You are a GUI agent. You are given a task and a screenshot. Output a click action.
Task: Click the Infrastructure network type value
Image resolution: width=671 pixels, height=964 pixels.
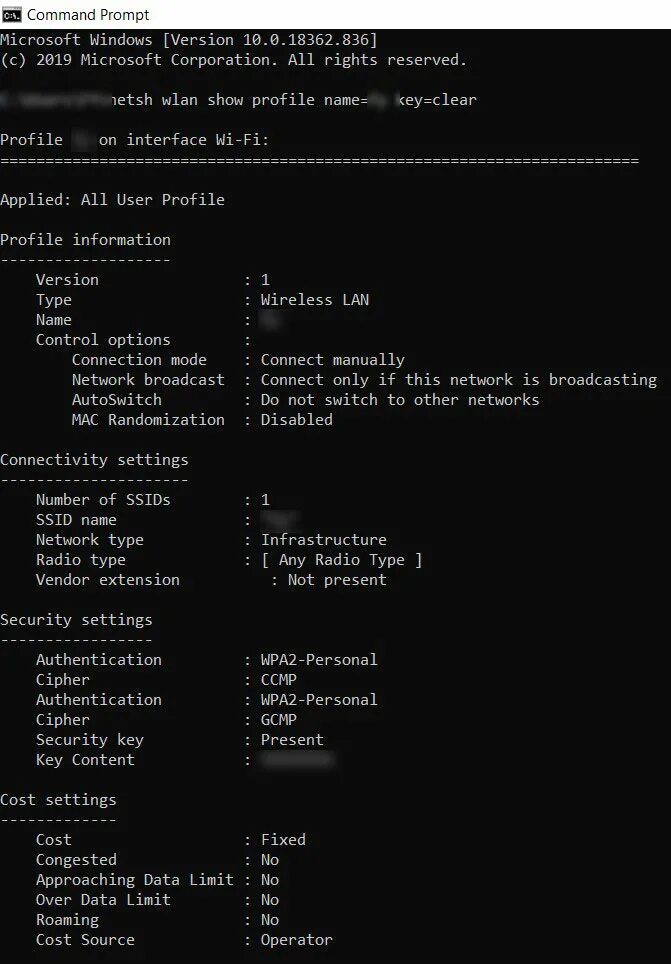pos(324,540)
